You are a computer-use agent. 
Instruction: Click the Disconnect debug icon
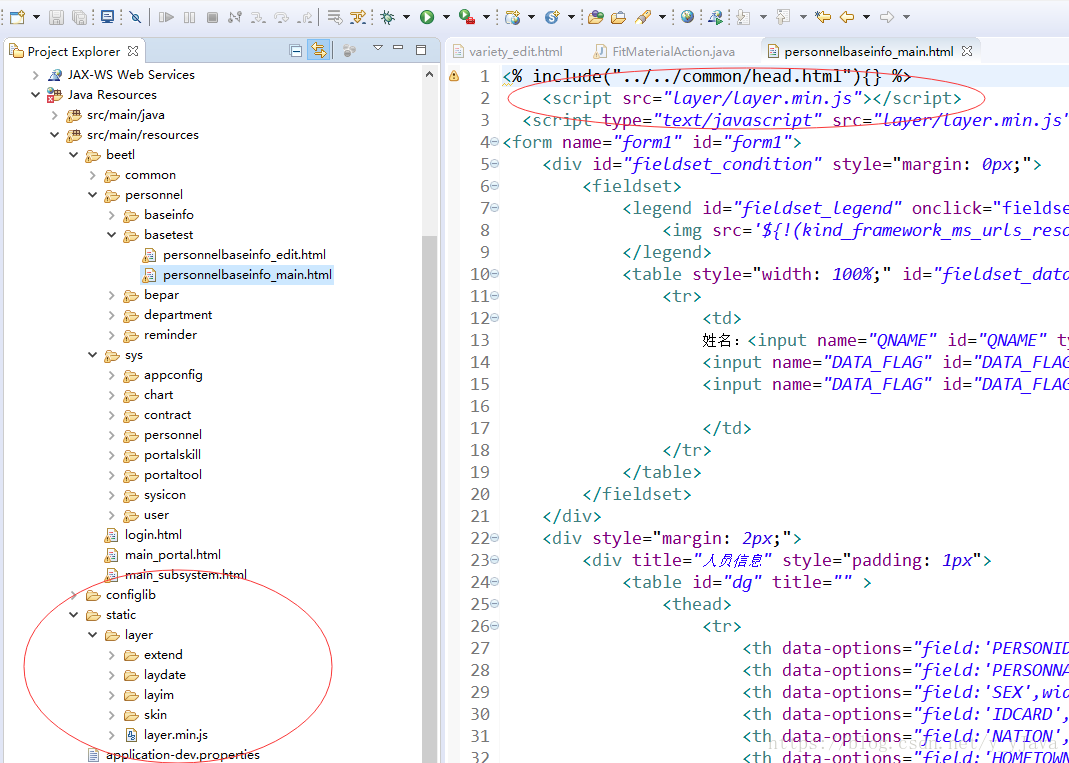tap(235, 16)
